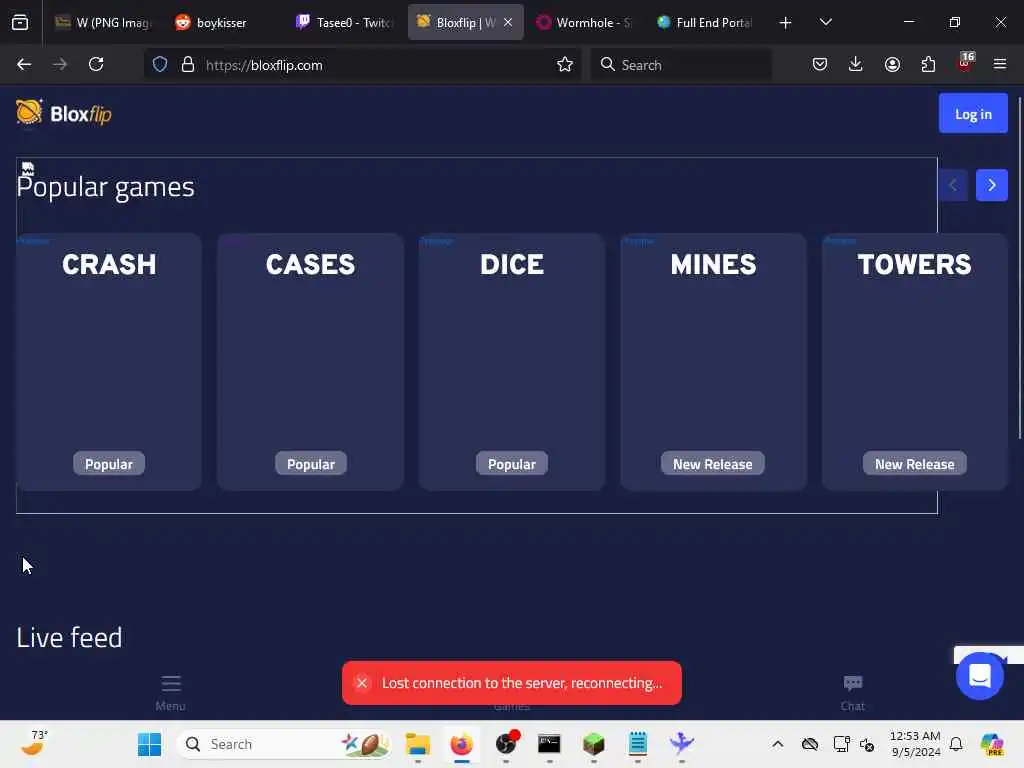Open the MINES game card
This screenshot has width=1024, height=768.
coord(713,362)
